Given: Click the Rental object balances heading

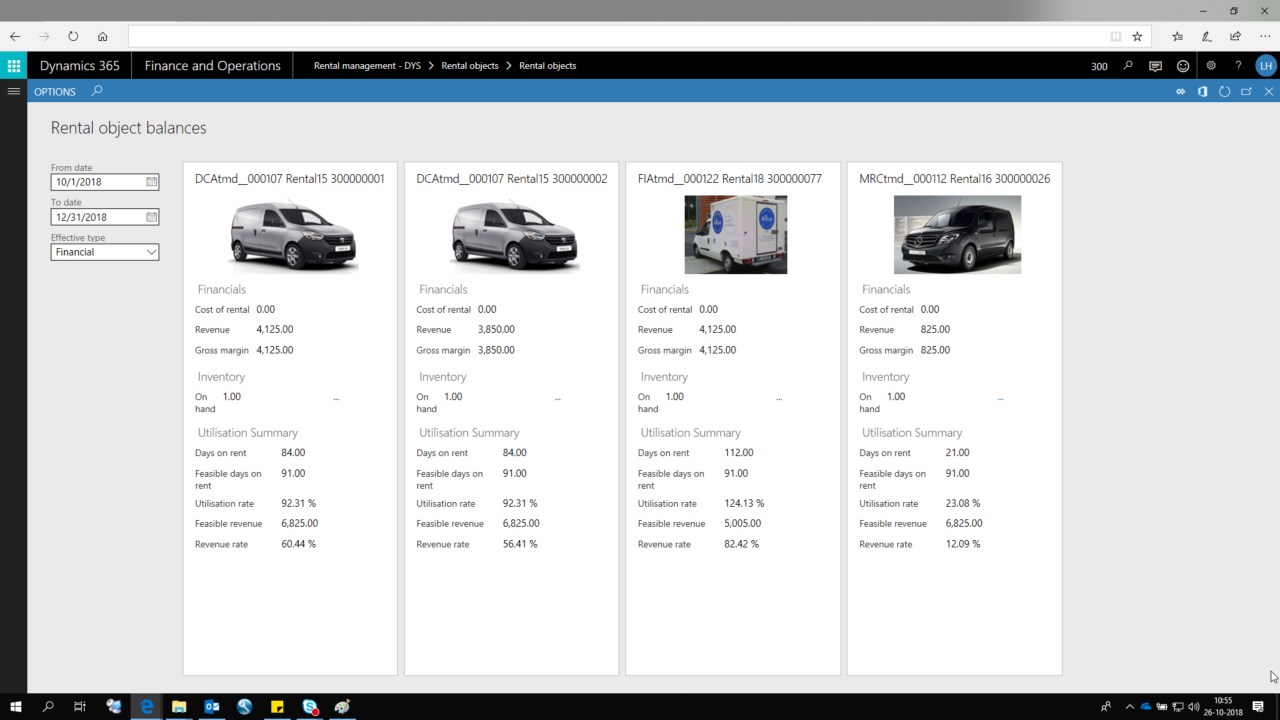Looking at the screenshot, I should [129, 128].
